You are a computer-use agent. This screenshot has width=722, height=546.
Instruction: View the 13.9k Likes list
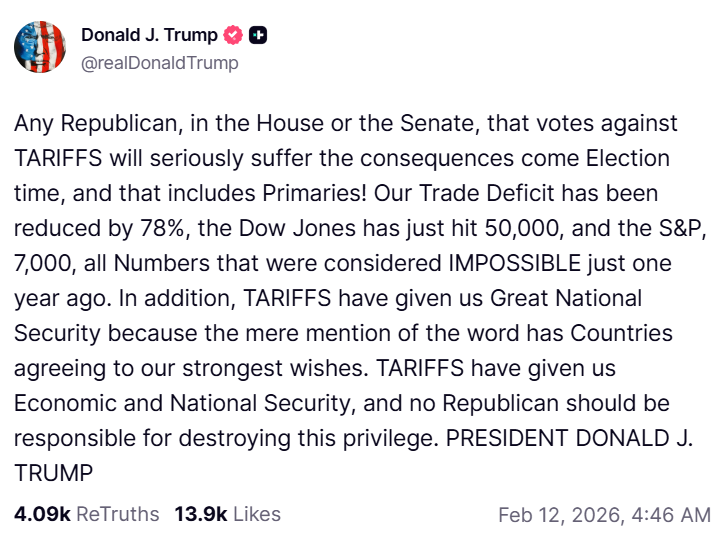[227, 514]
